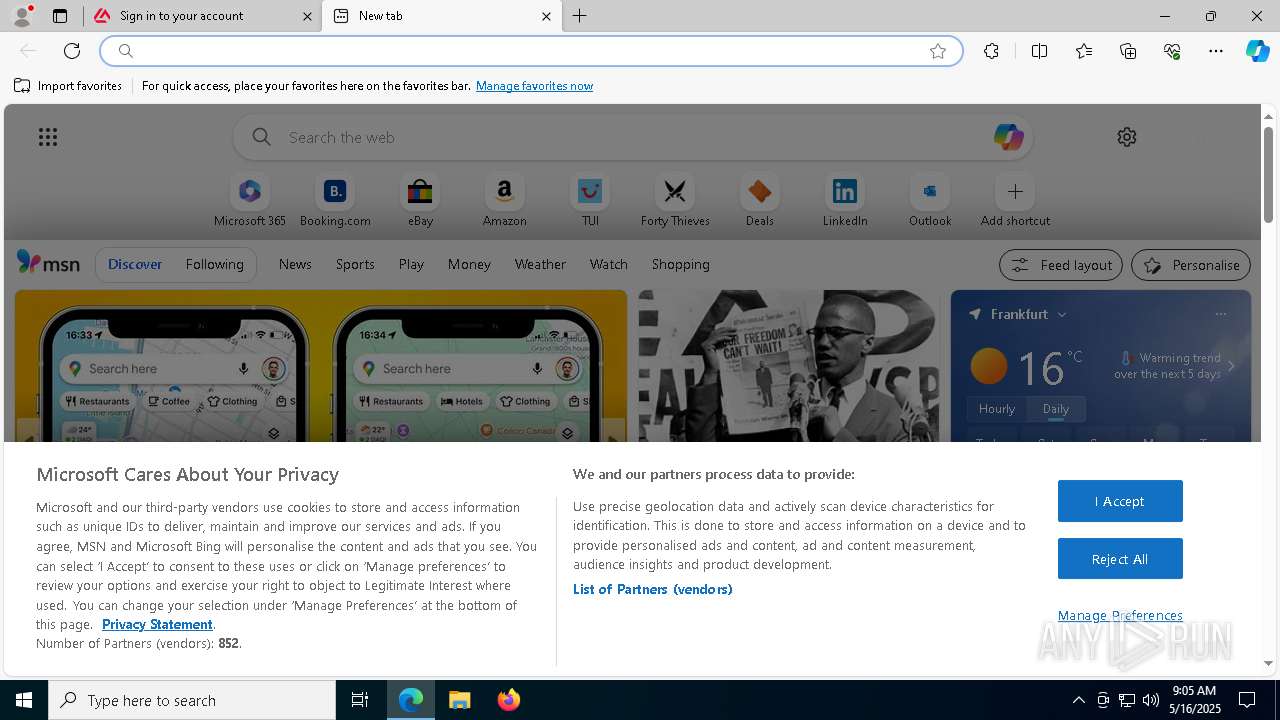Launch Firefox from the taskbar
This screenshot has height=720, width=1280.
coord(508,700)
